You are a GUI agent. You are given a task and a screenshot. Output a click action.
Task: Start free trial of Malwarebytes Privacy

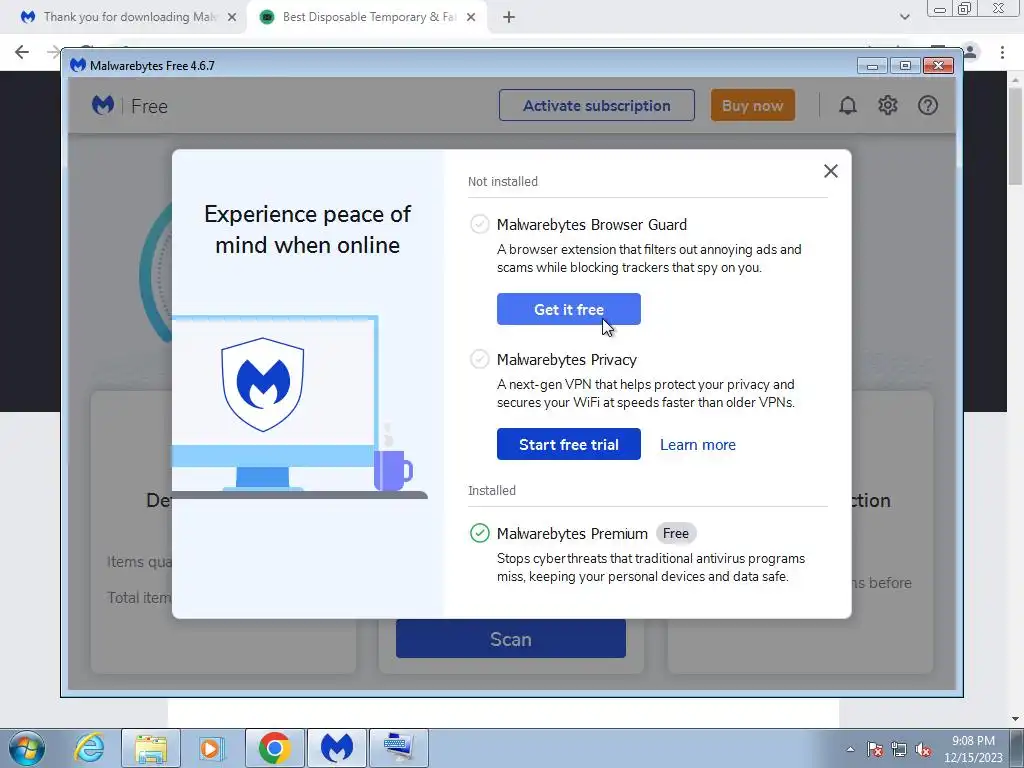pos(569,444)
